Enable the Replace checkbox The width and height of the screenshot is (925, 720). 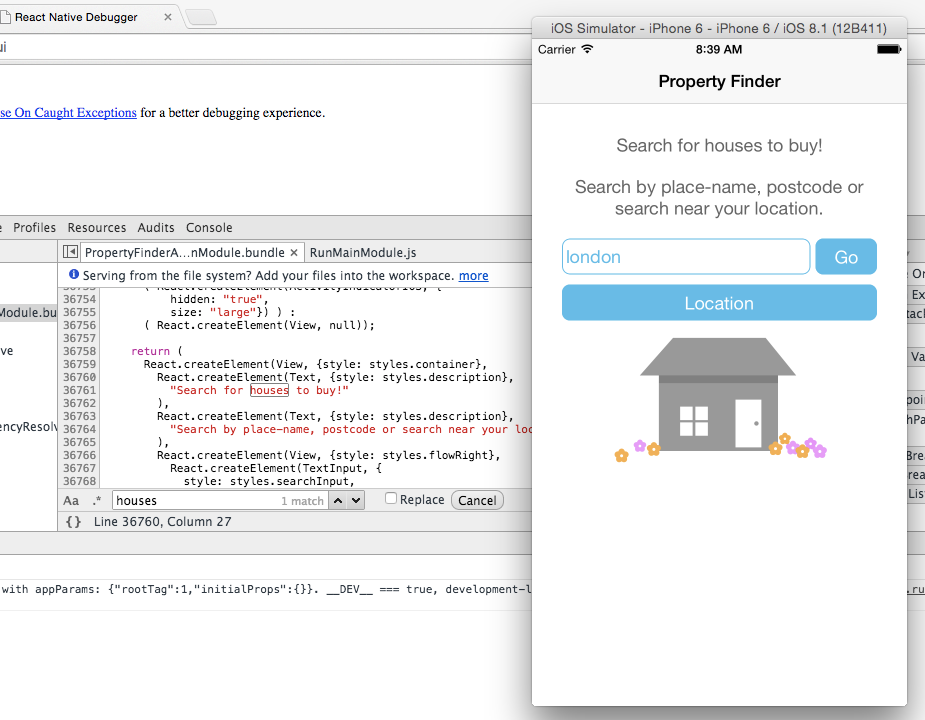tap(391, 499)
